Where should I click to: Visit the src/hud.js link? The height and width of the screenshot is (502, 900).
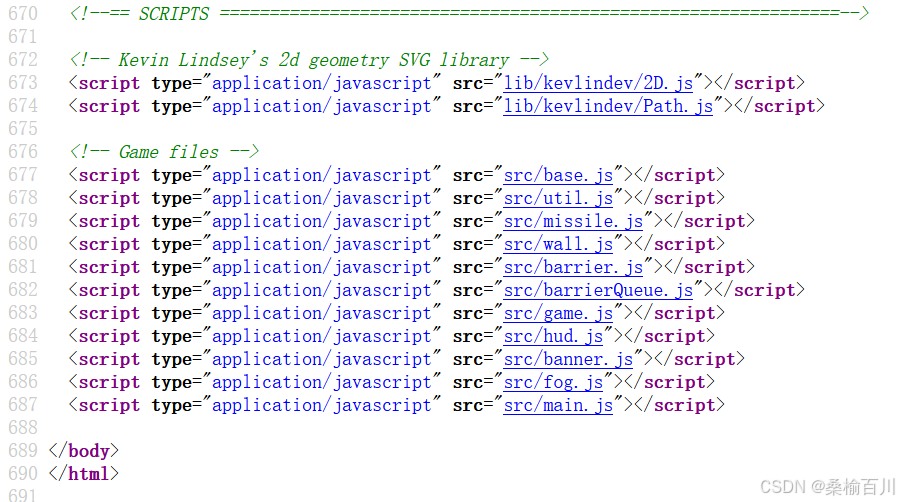553,336
